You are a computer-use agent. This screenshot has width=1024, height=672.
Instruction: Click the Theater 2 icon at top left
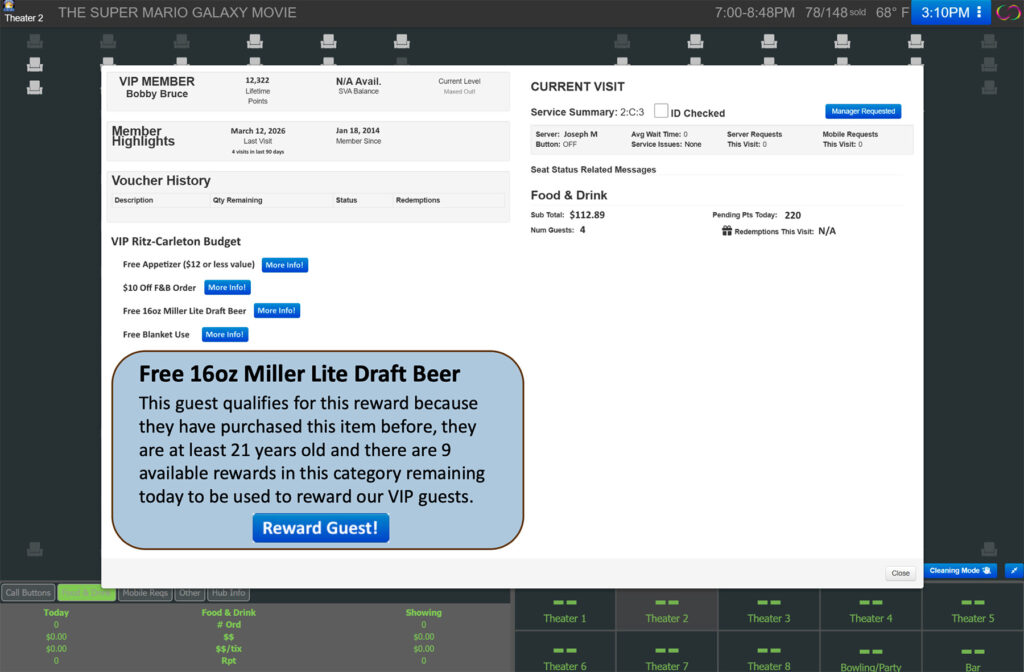9,6
